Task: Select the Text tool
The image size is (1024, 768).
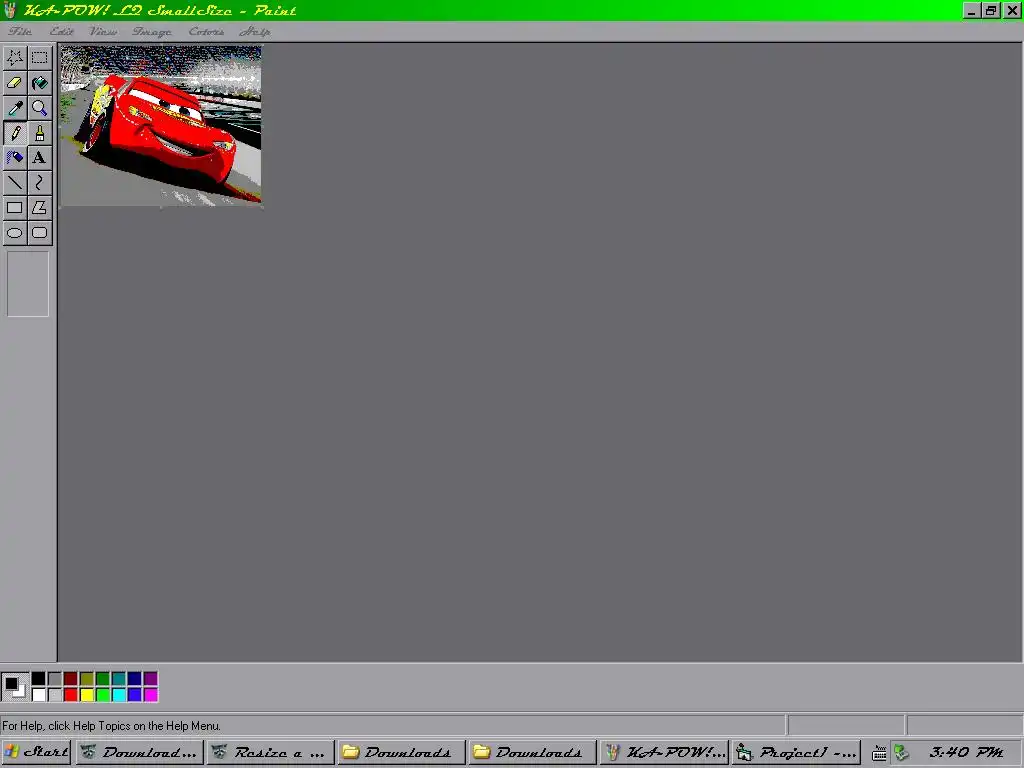Action: click(x=39, y=157)
